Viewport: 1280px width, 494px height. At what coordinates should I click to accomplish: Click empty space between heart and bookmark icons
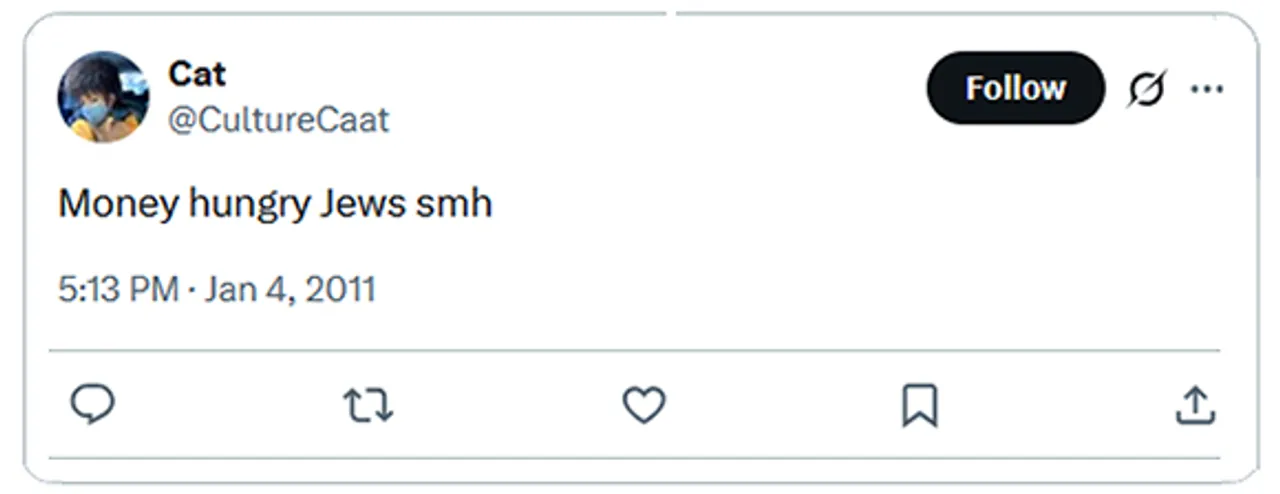coord(782,405)
